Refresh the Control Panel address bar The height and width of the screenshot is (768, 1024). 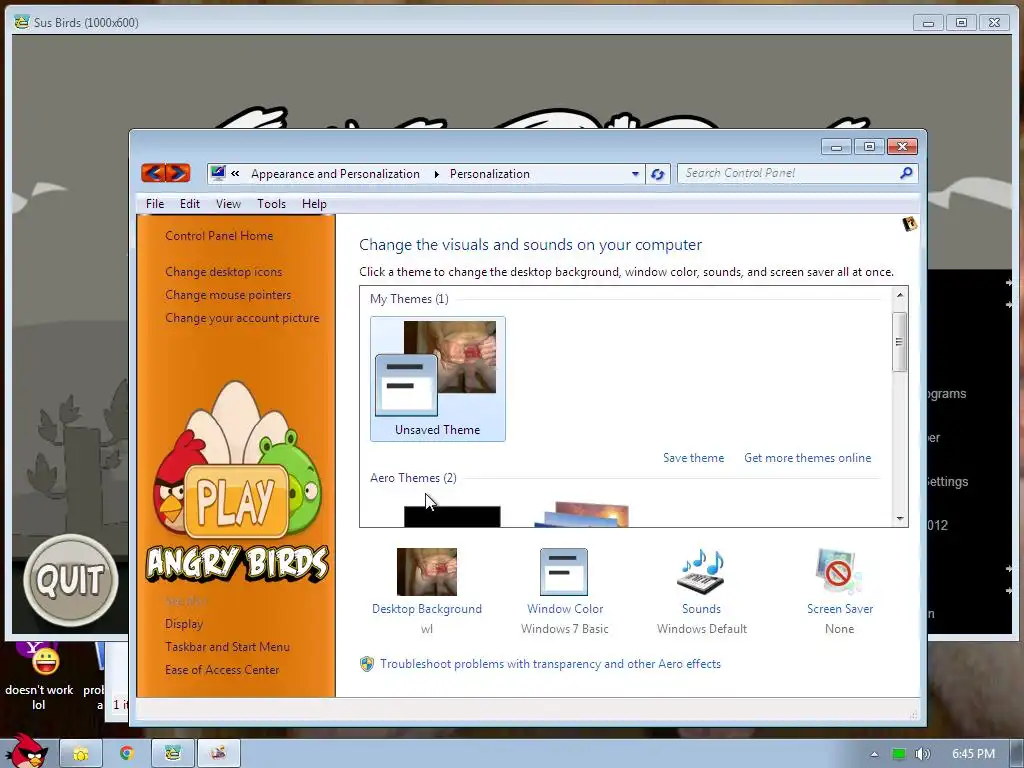[x=658, y=174]
